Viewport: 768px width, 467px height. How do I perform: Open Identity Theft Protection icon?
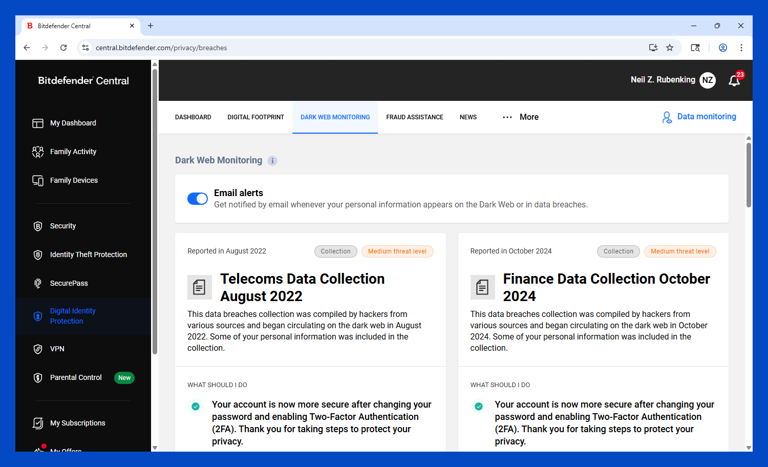[38, 255]
